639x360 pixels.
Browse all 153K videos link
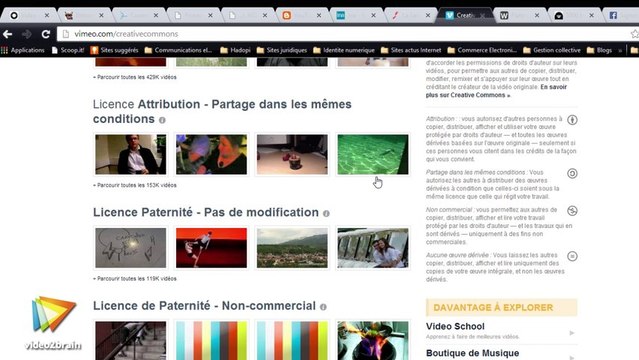135,185
